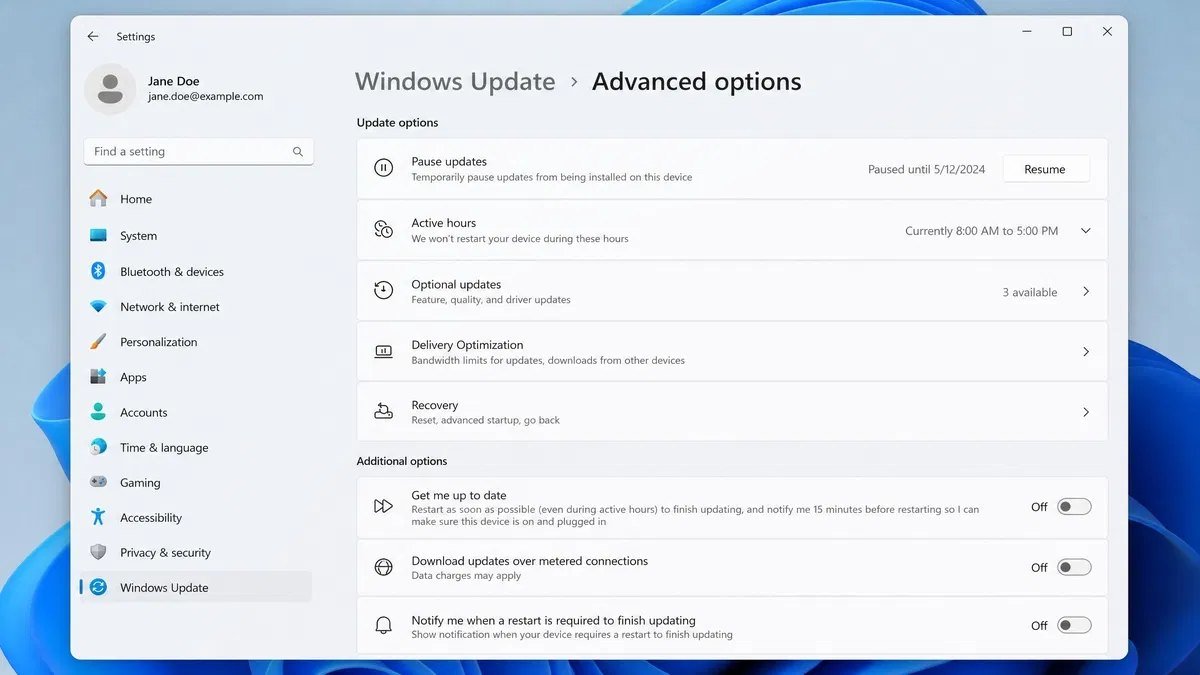
Task: Click the Gaming controller icon
Action: click(98, 482)
